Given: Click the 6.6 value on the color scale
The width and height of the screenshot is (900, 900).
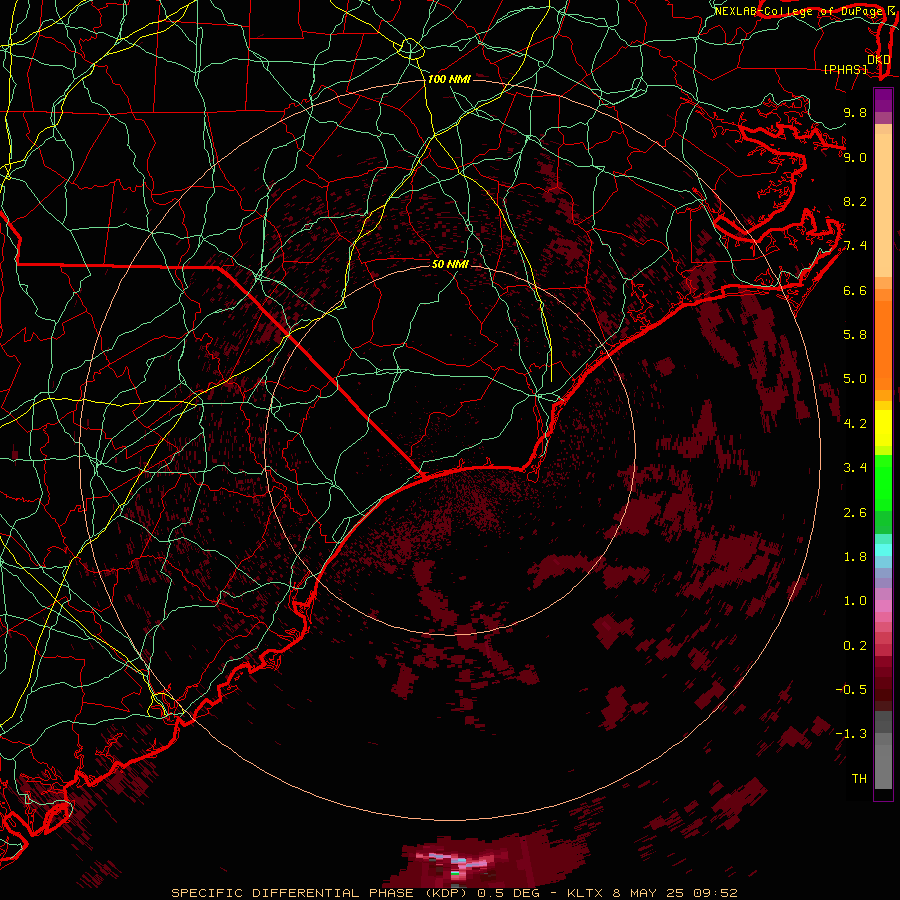Looking at the screenshot, I should pyautogui.click(x=855, y=290).
